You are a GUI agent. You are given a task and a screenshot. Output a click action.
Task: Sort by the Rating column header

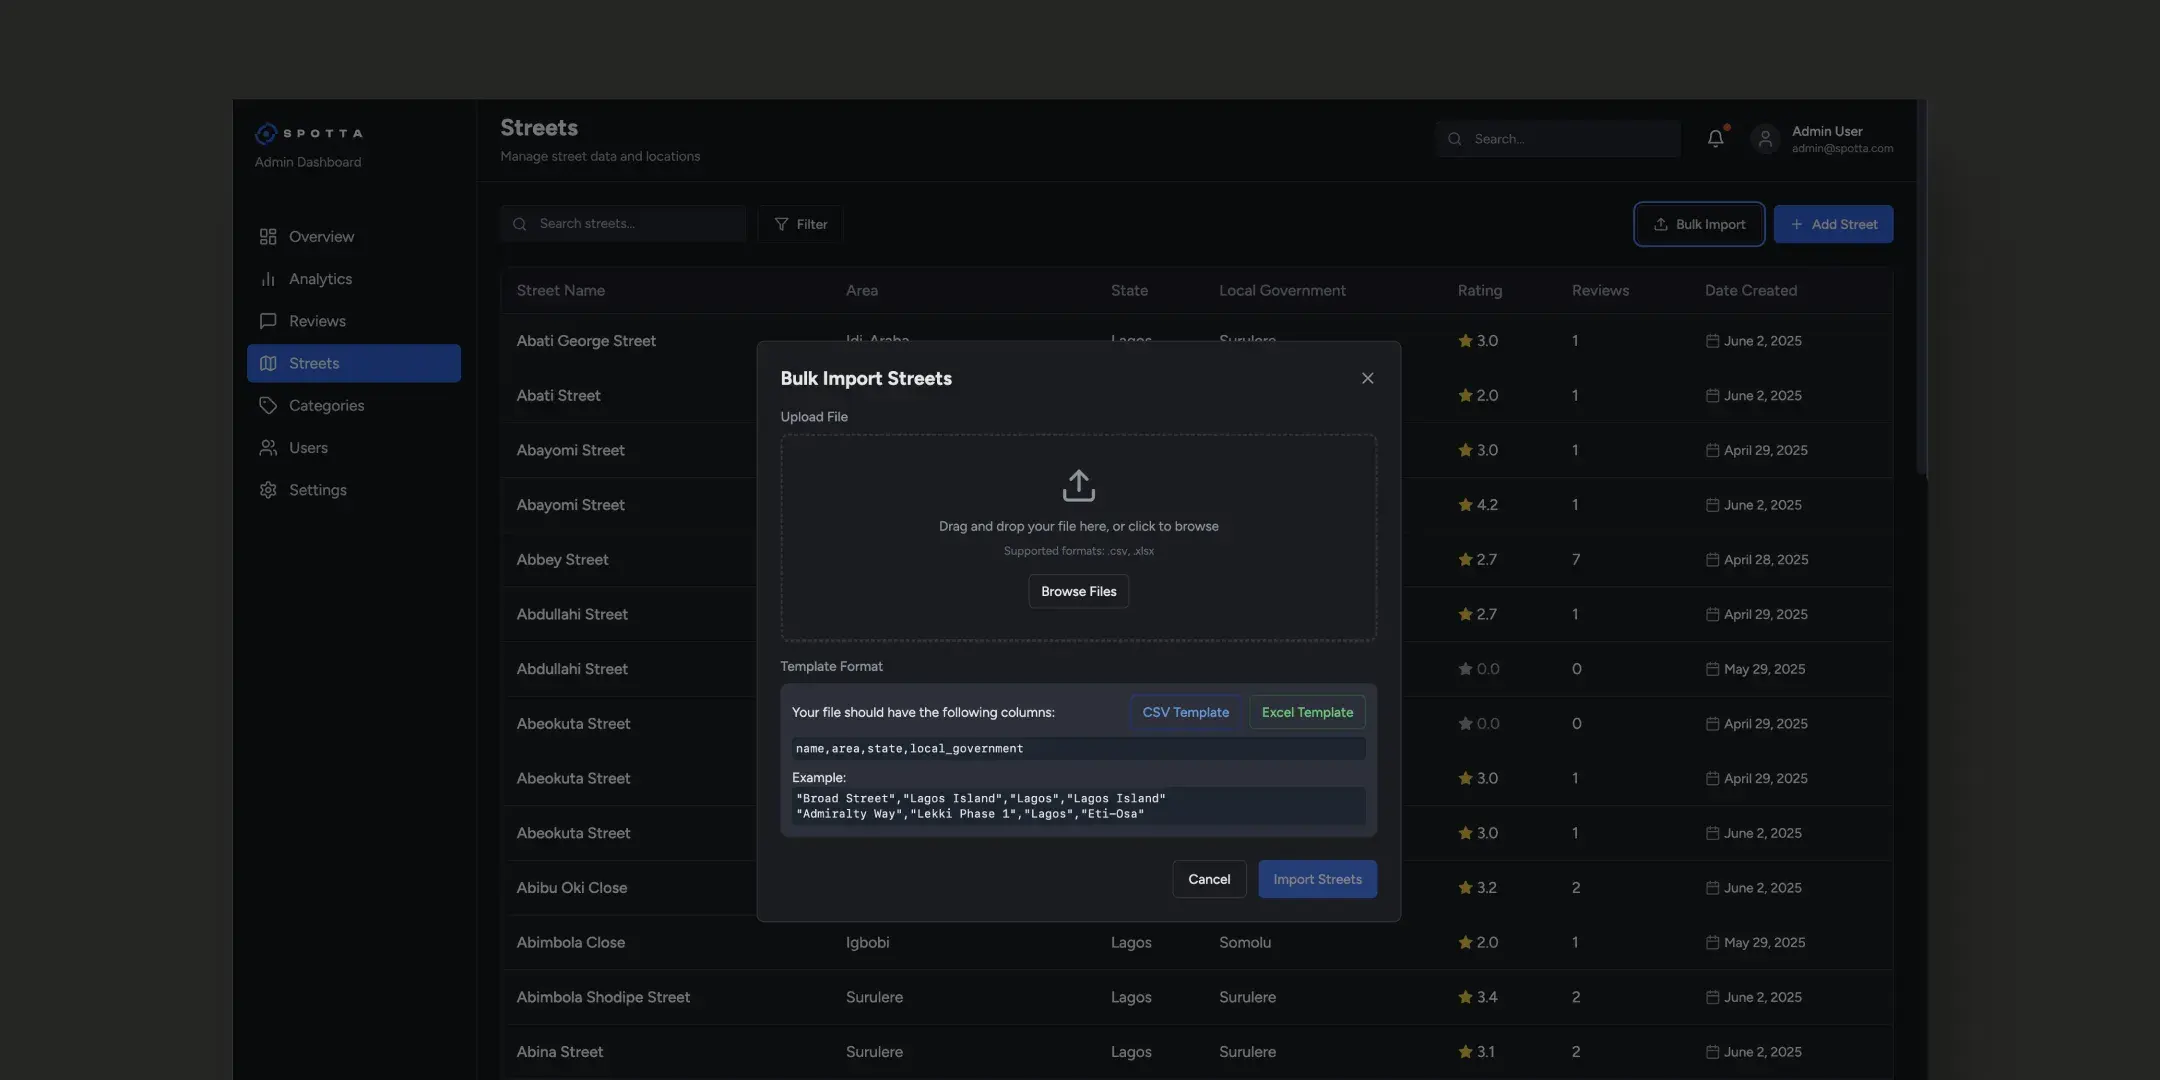click(x=1479, y=290)
